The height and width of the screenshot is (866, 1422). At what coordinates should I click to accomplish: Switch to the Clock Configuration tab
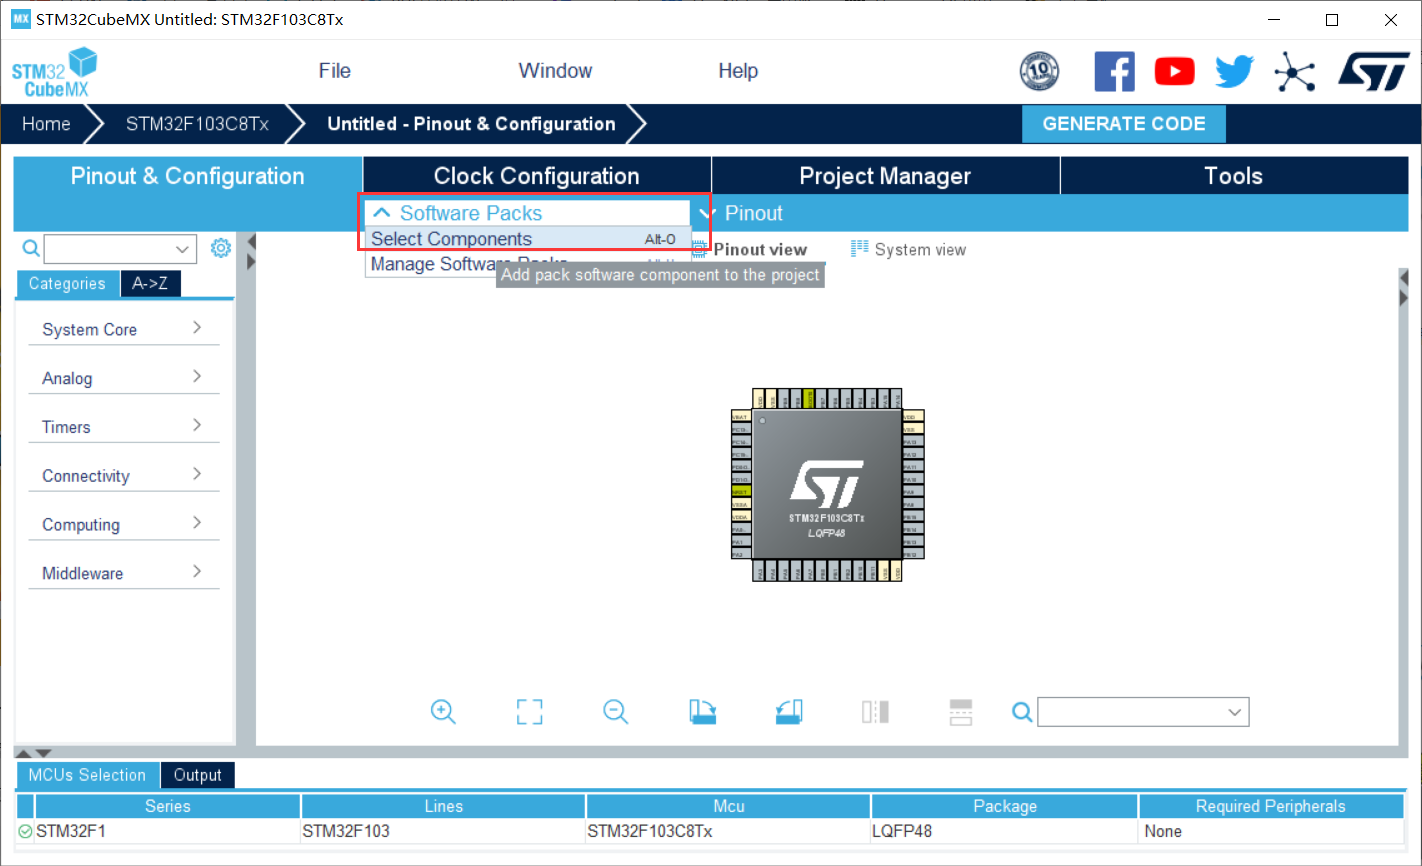pos(536,175)
